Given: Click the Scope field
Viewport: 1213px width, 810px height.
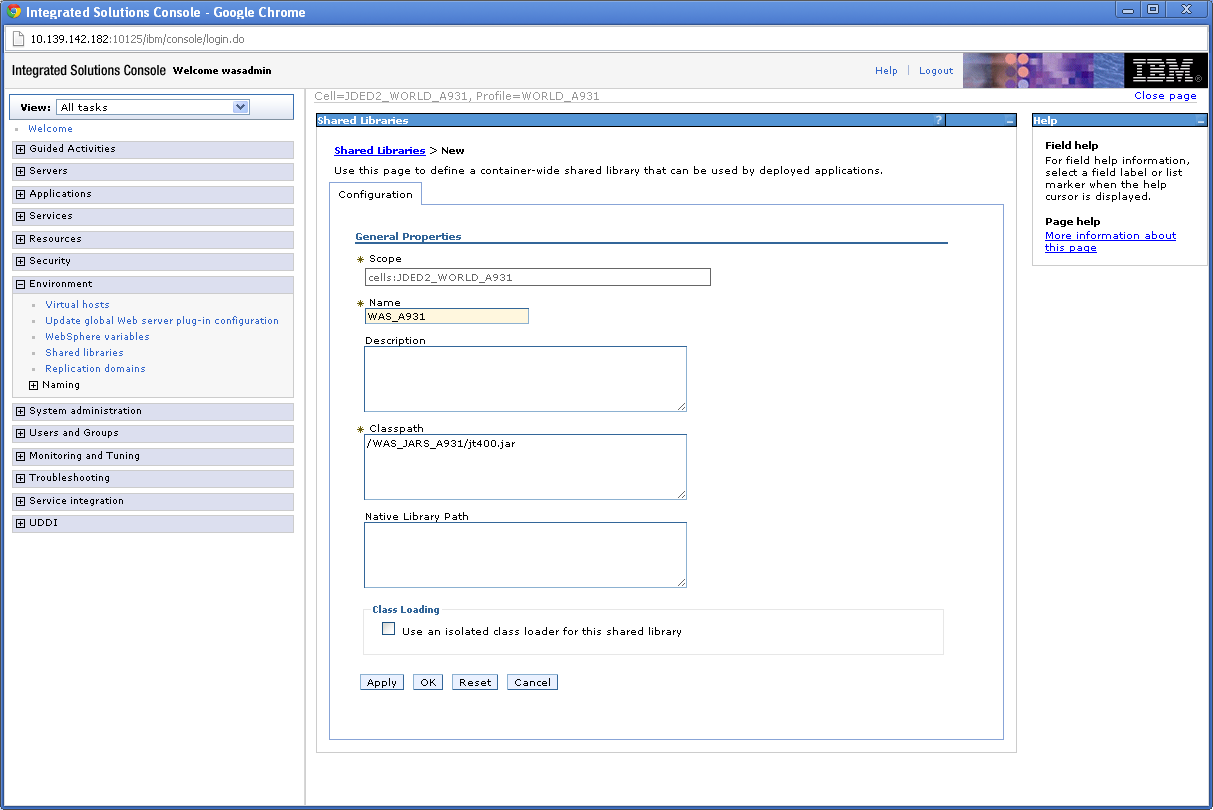Looking at the screenshot, I should pos(538,277).
